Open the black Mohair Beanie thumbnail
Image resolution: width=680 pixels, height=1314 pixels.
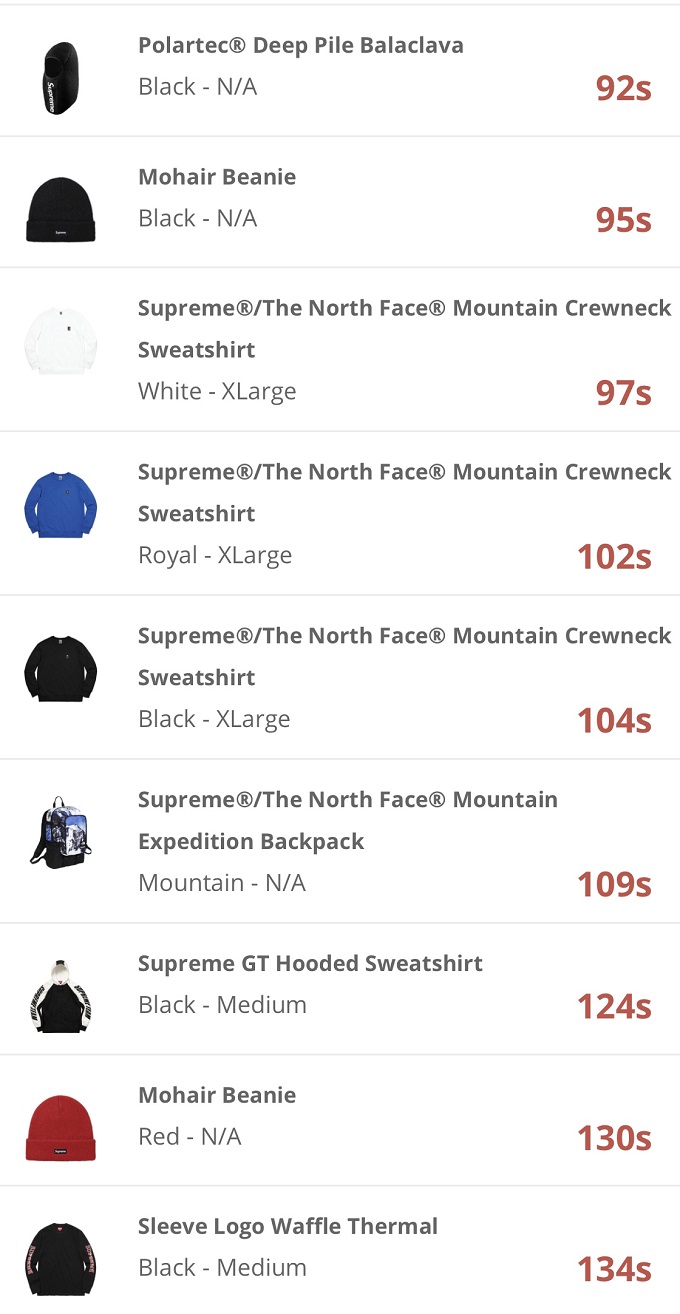pos(61,209)
